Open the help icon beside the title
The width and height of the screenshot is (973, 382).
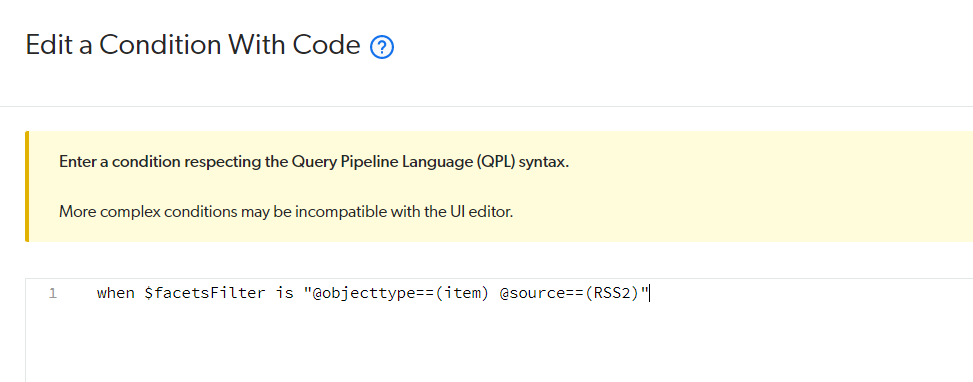382,47
